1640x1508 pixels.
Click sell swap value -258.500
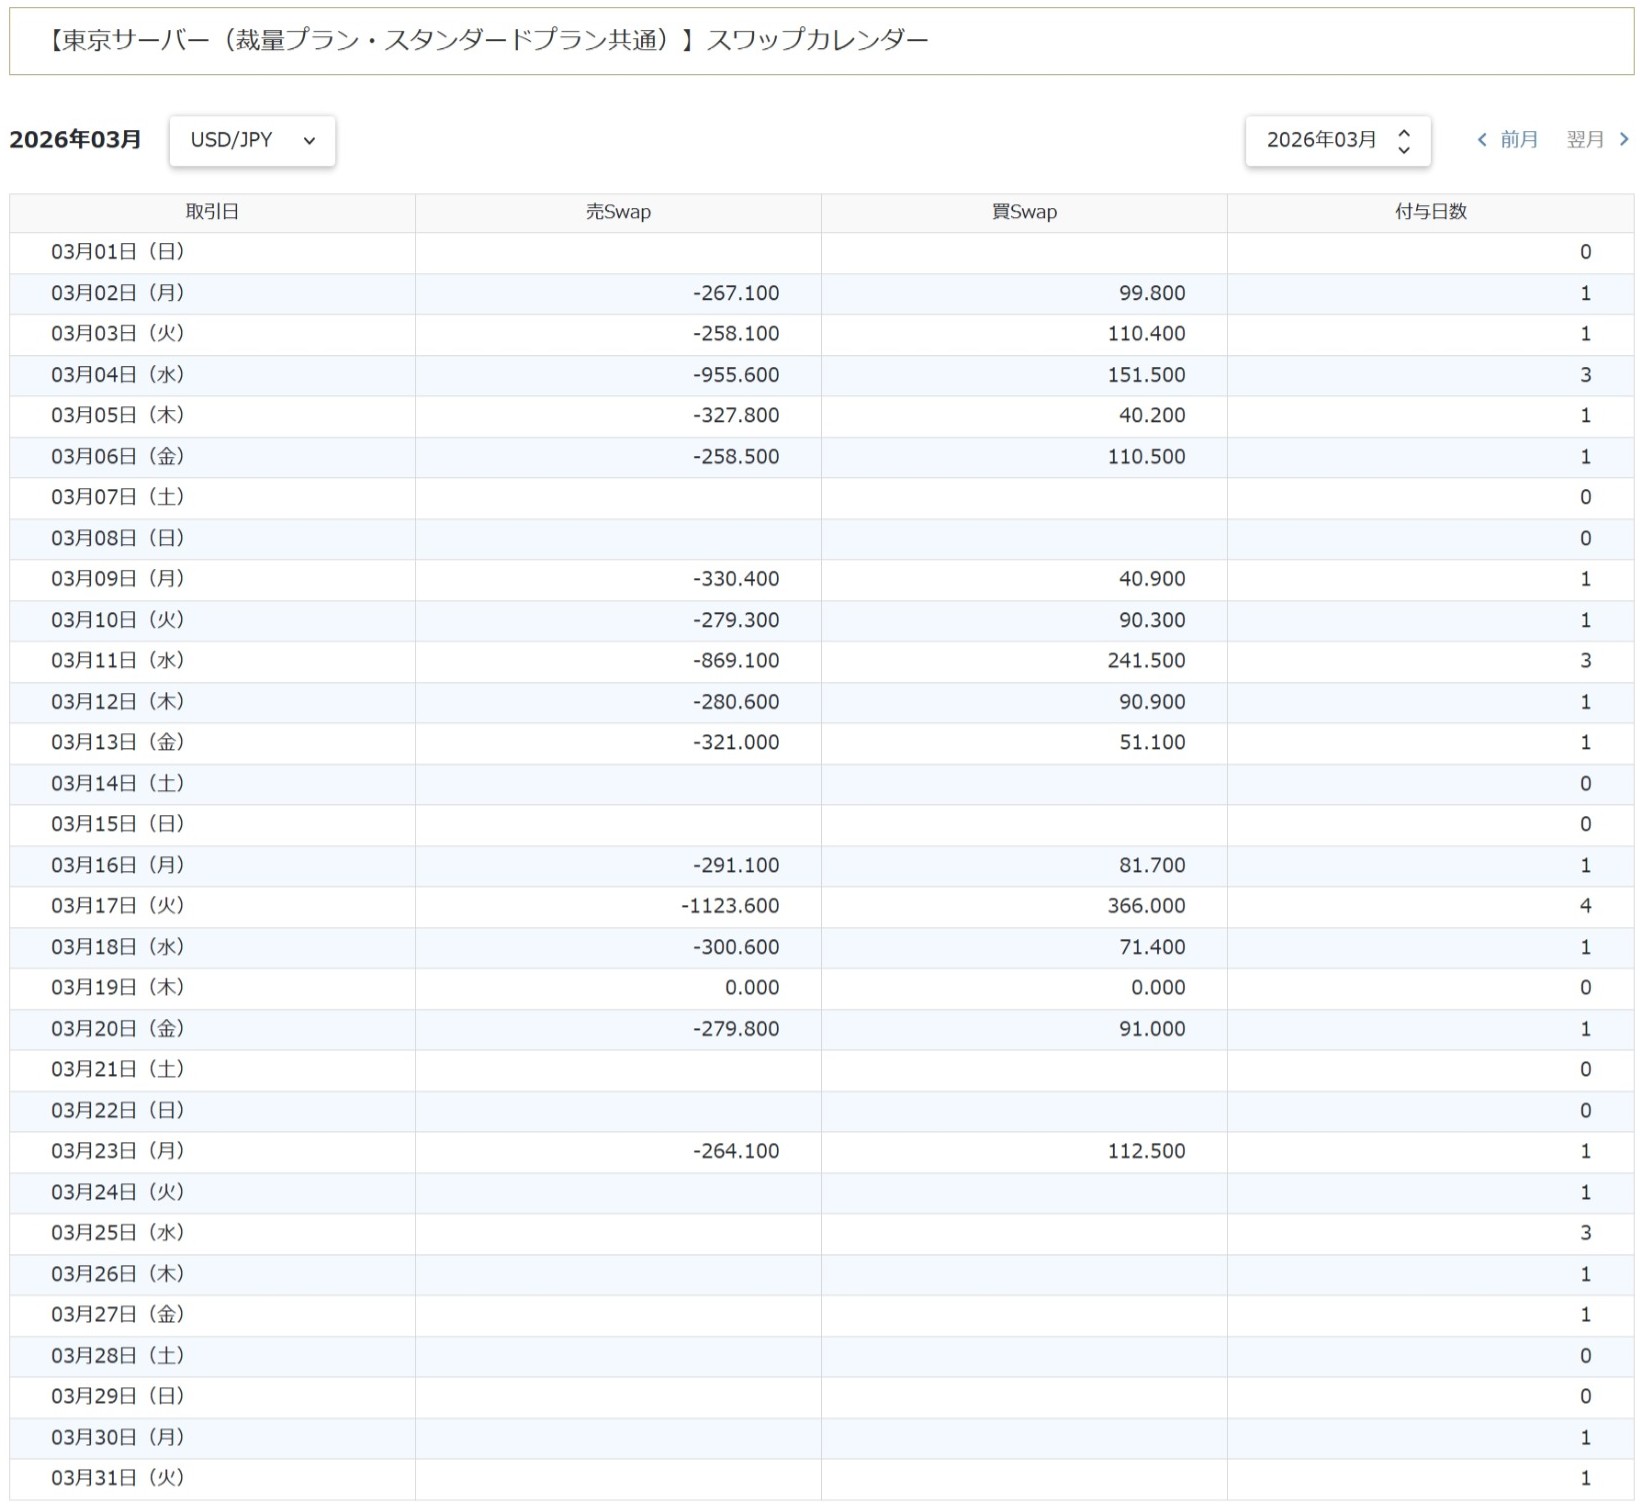pos(736,456)
